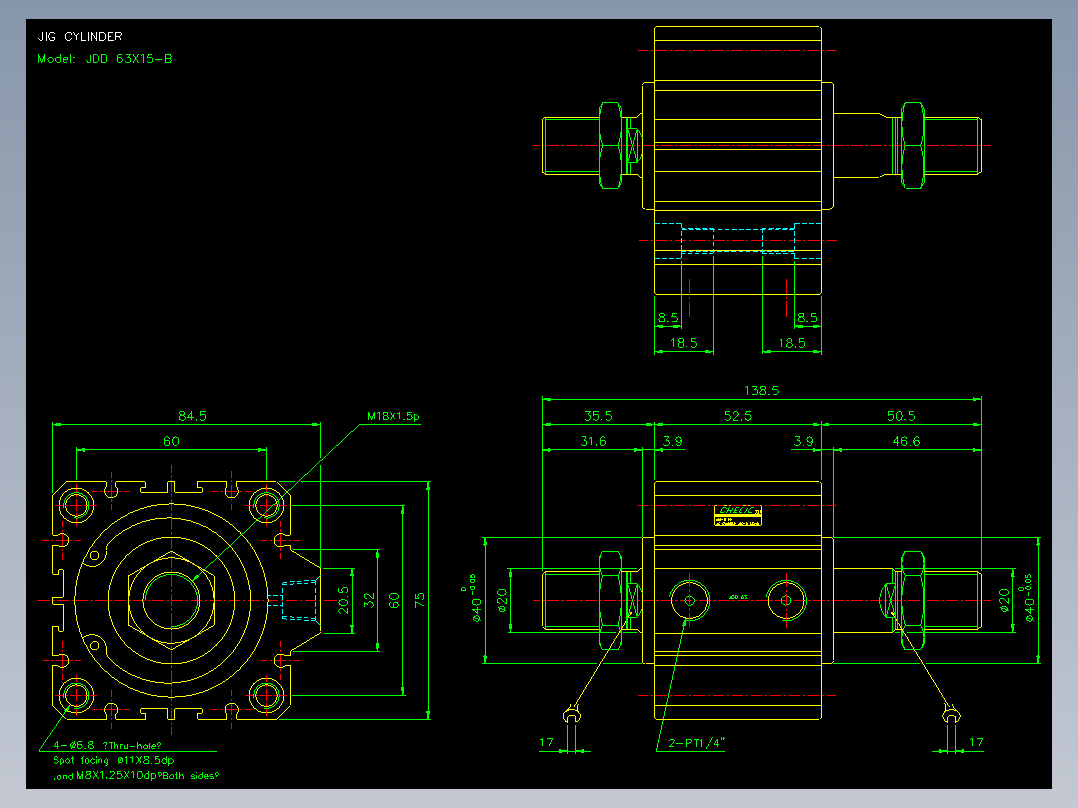Image resolution: width=1078 pixels, height=808 pixels.
Task: Select the "84.5" width dimension
Action: click(x=192, y=416)
